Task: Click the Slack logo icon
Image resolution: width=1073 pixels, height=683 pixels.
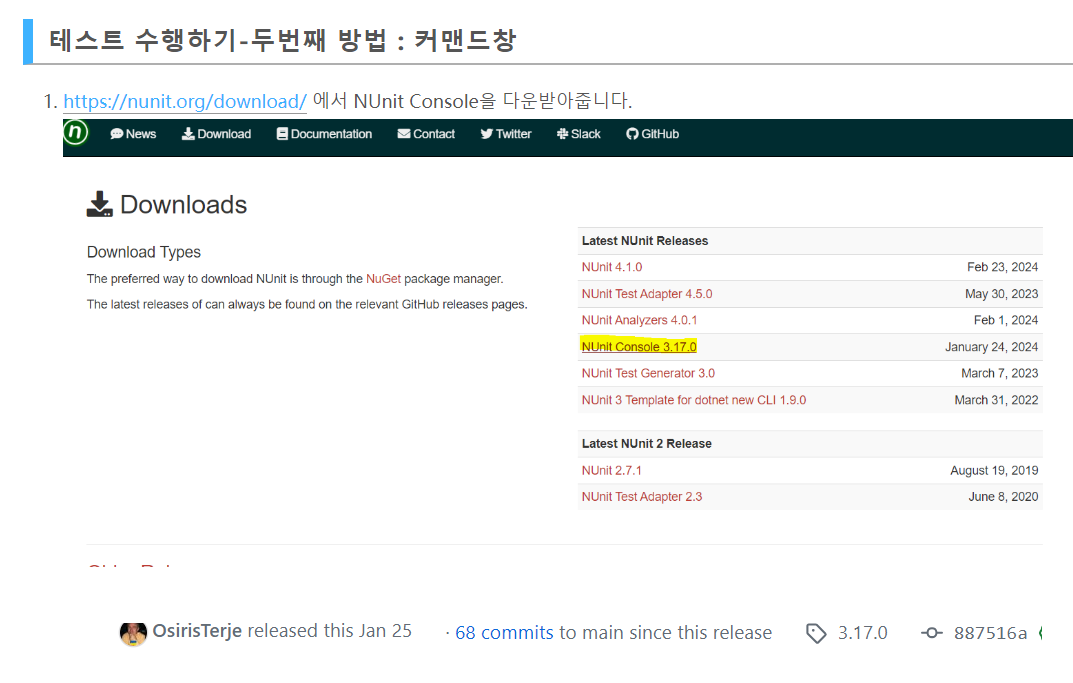Action: click(563, 134)
